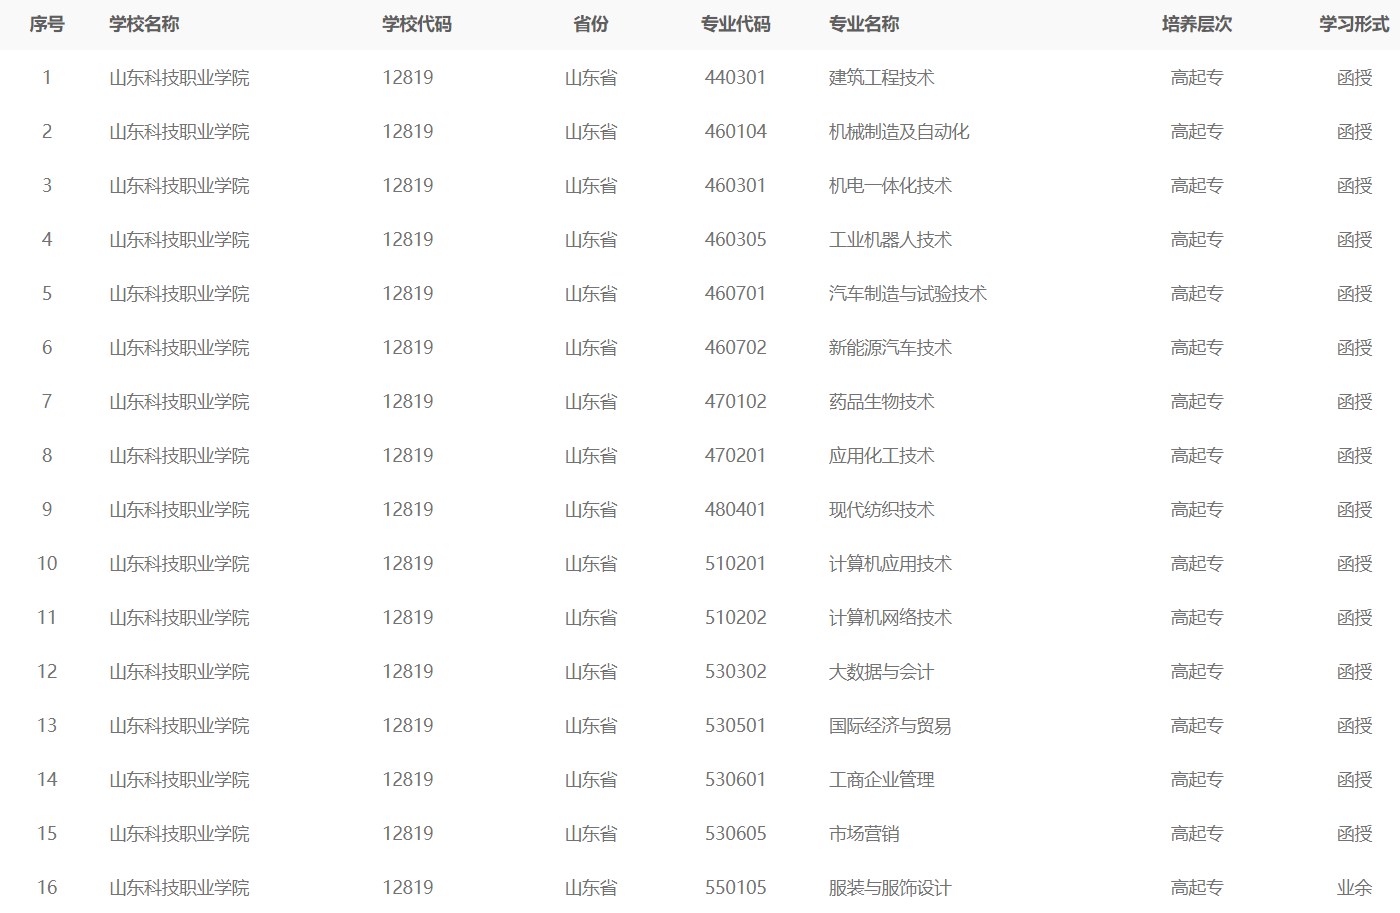Select the 应用化工技术 major cell

click(x=882, y=456)
